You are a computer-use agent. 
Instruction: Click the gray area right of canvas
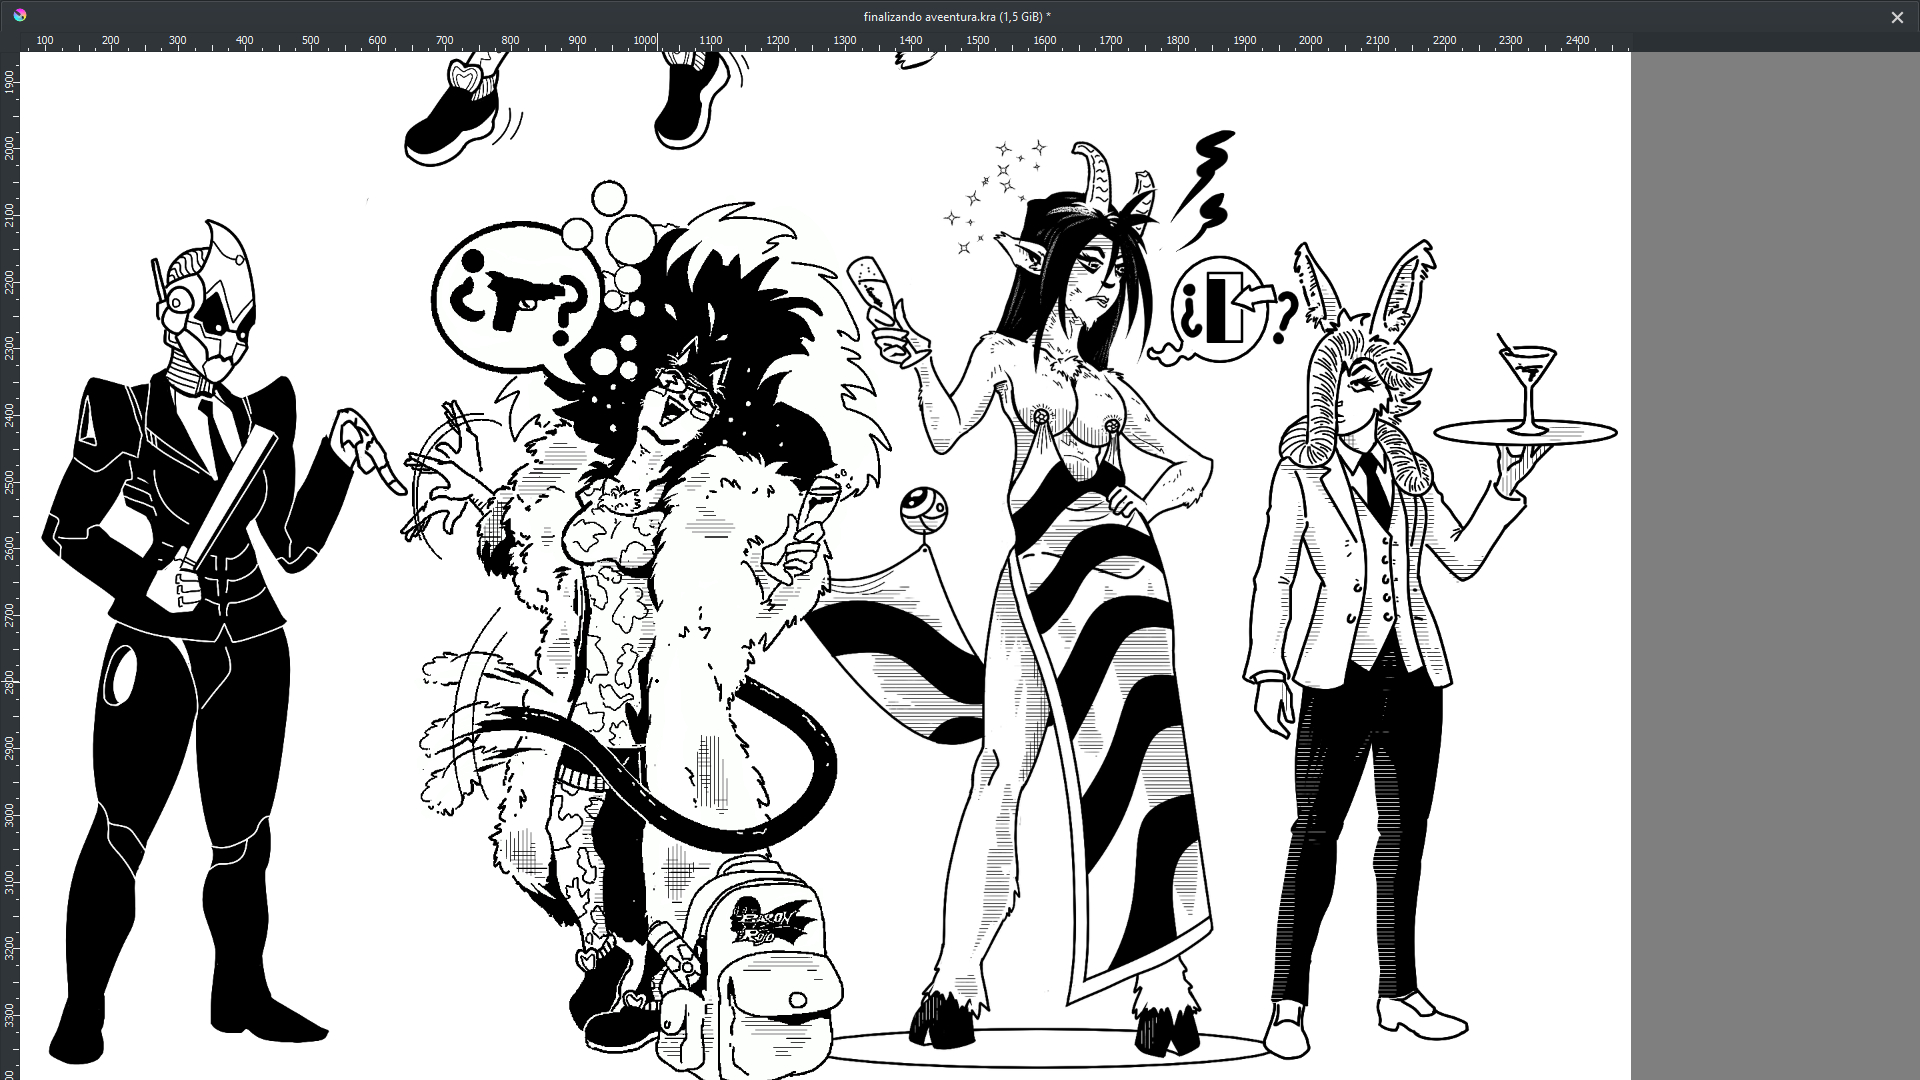tap(1775, 560)
